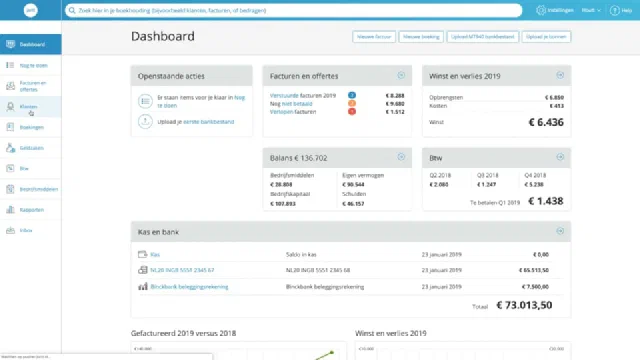Screen dimensions: 640x360
Task: Click the Q4 2018 Btw value
Action: pyautogui.click(x=534, y=184)
